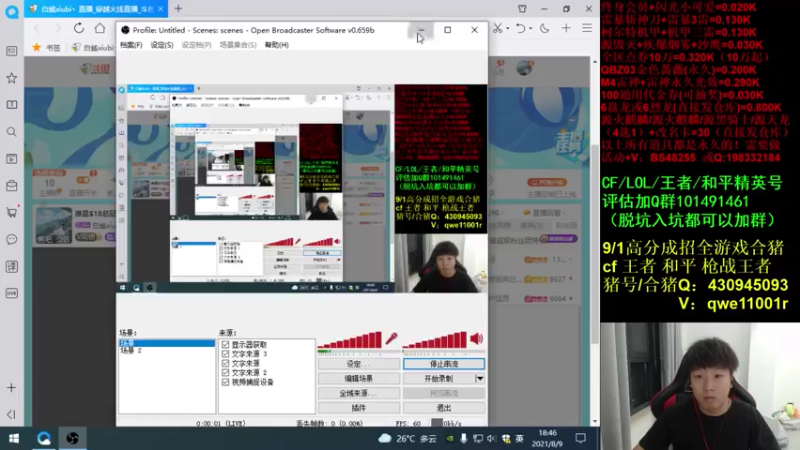
Task: Adjust the microphone volume slider in OBS
Action: pos(349,340)
